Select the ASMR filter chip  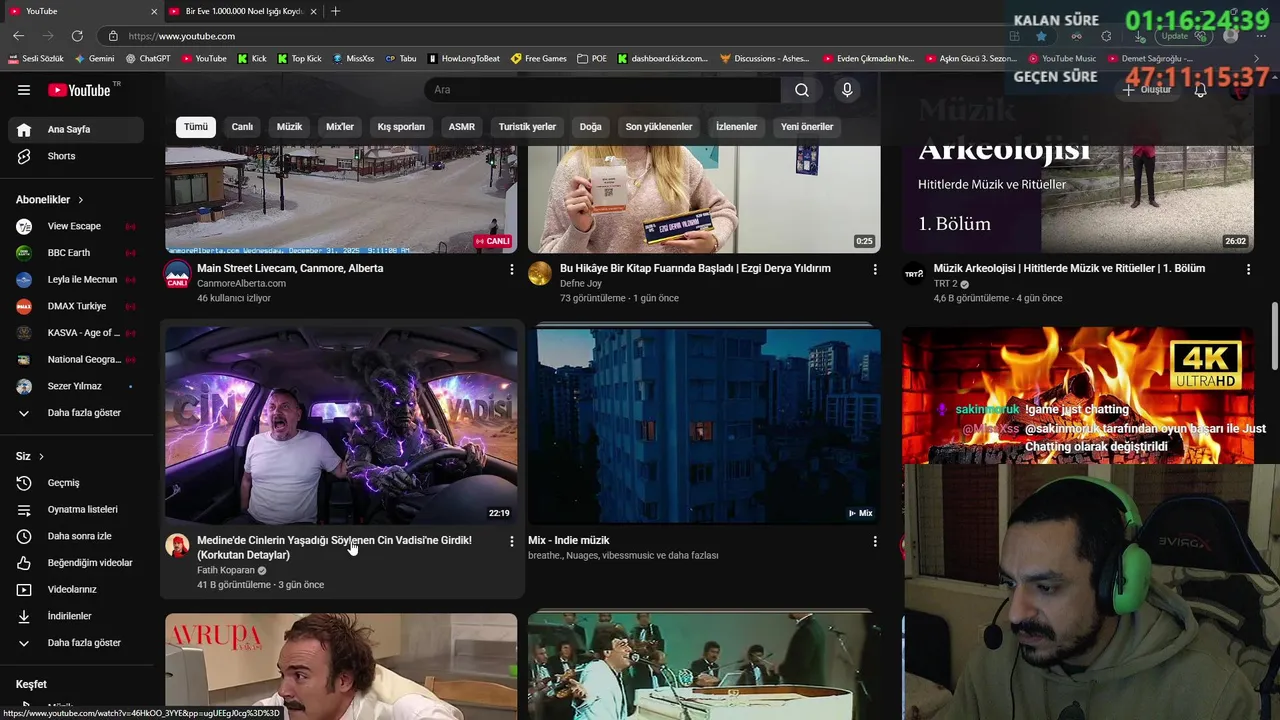(x=462, y=127)
